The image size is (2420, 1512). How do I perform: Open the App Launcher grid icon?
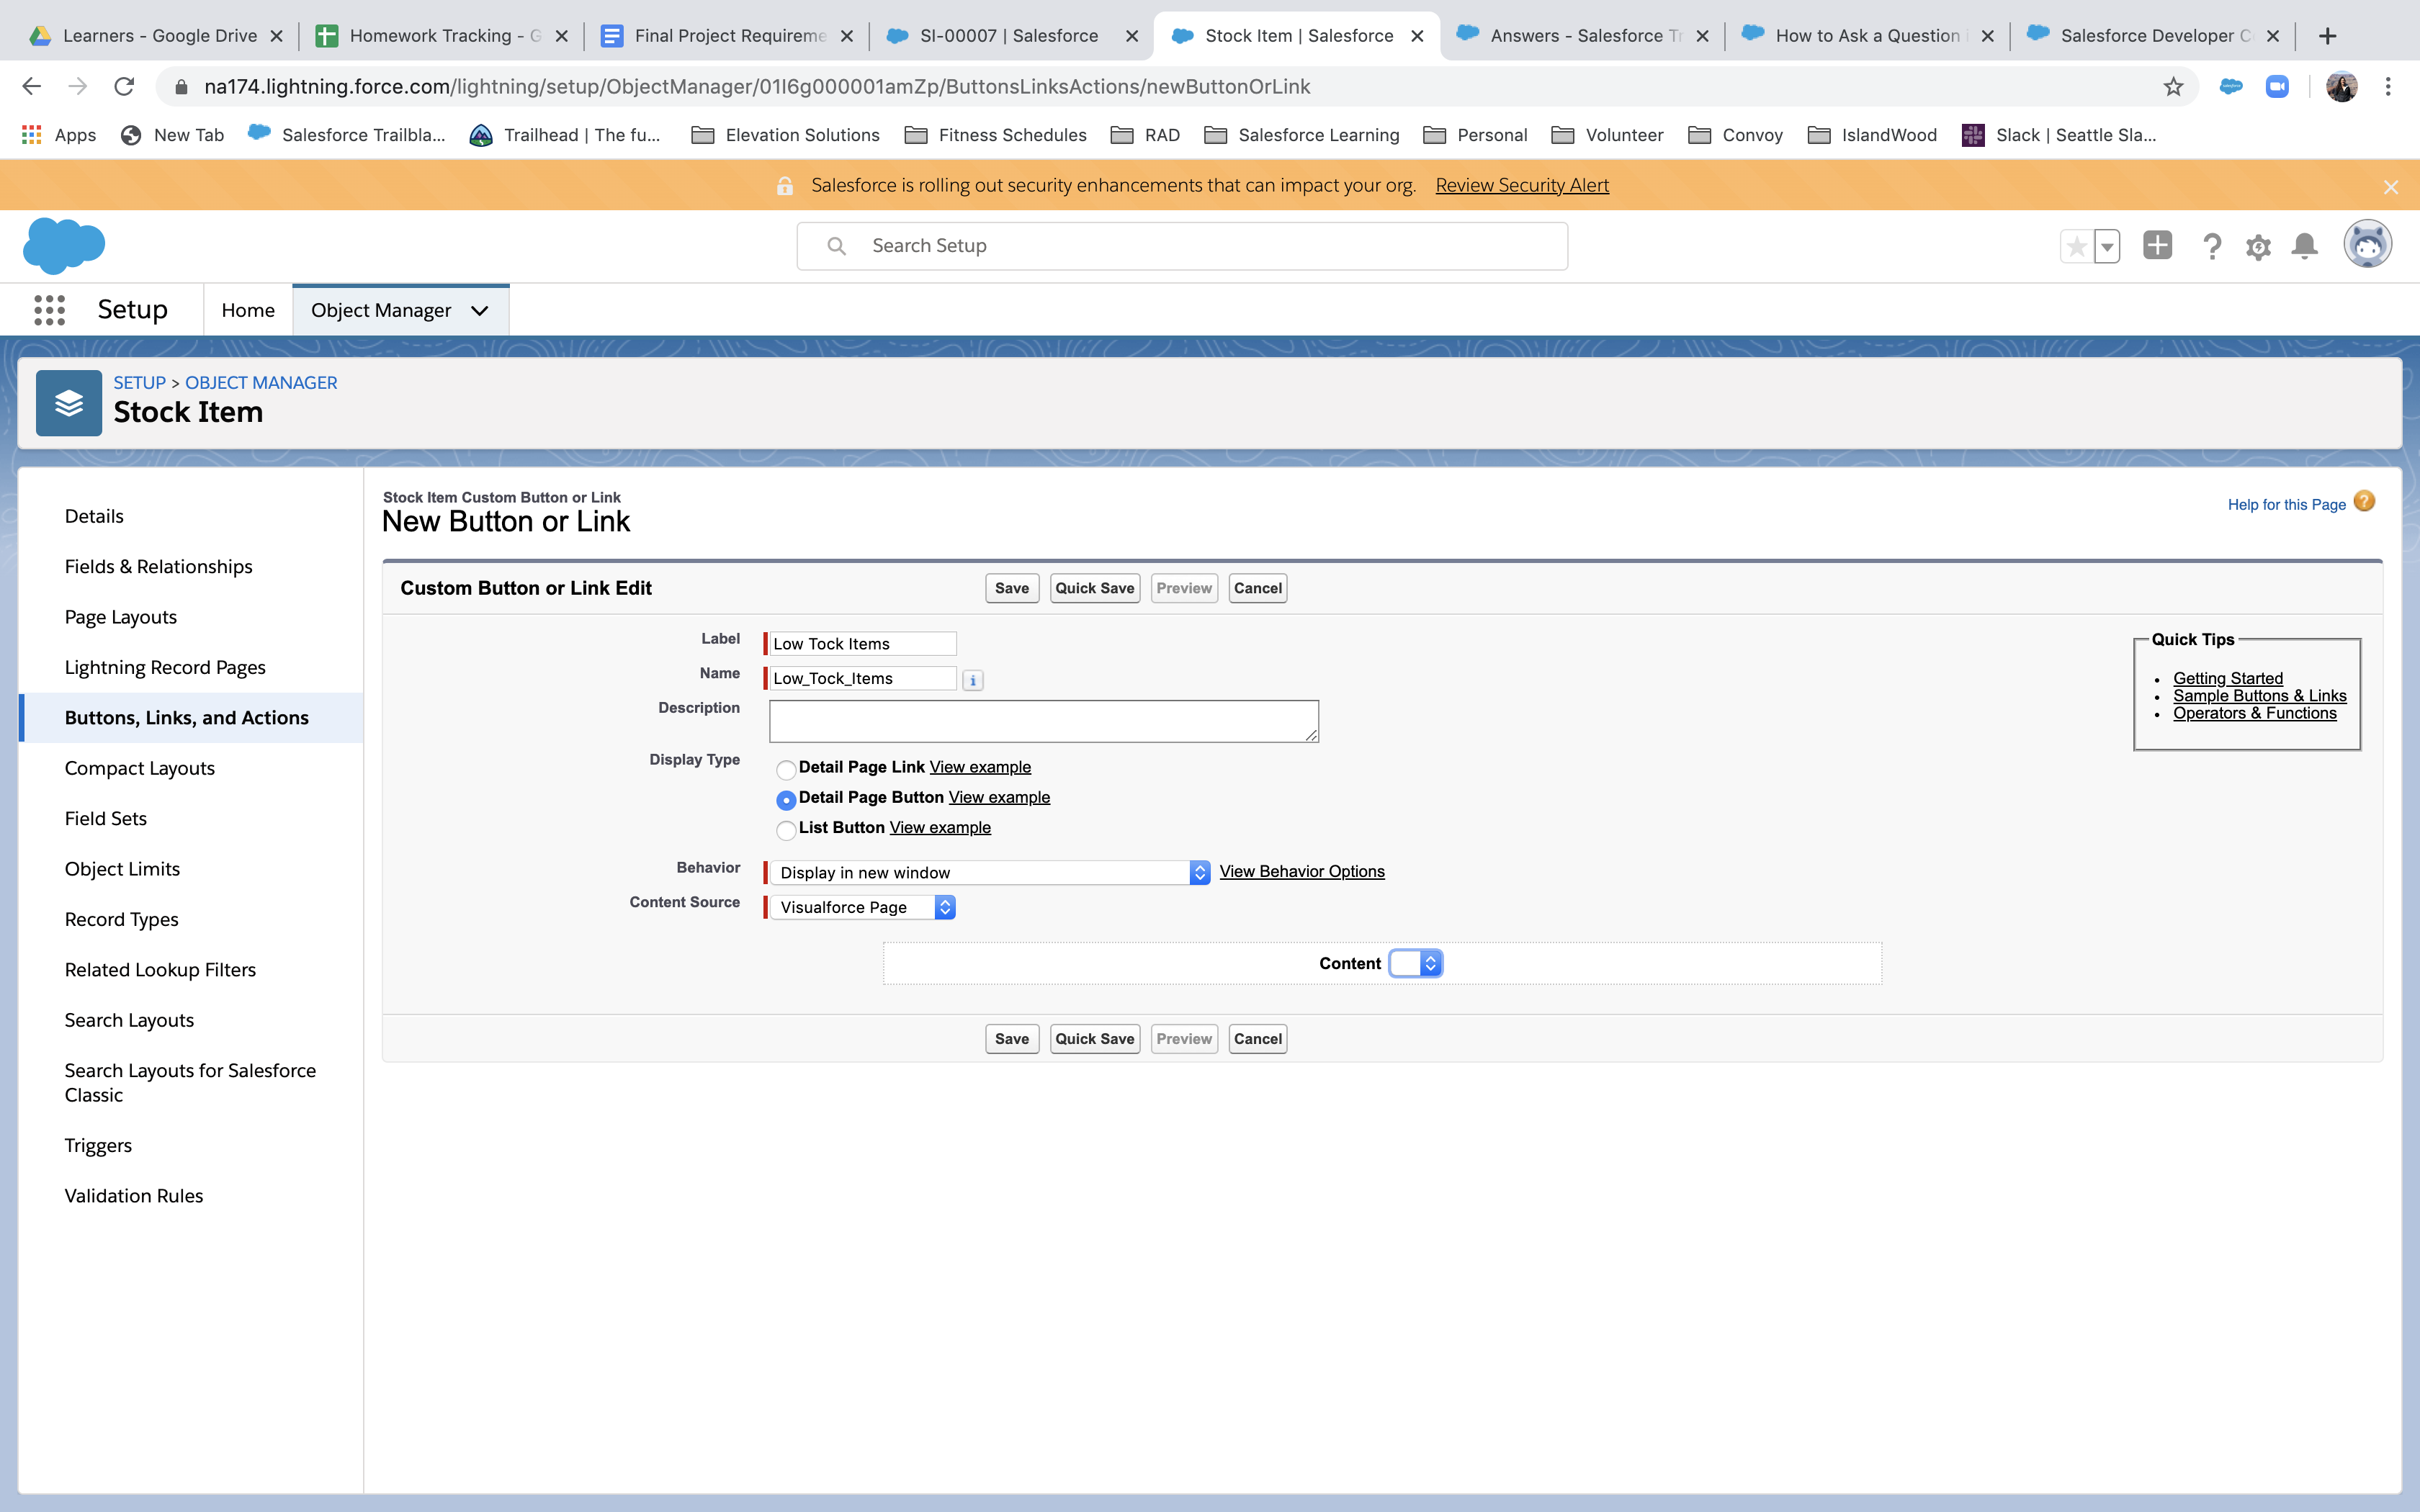[x=49, y=310]
